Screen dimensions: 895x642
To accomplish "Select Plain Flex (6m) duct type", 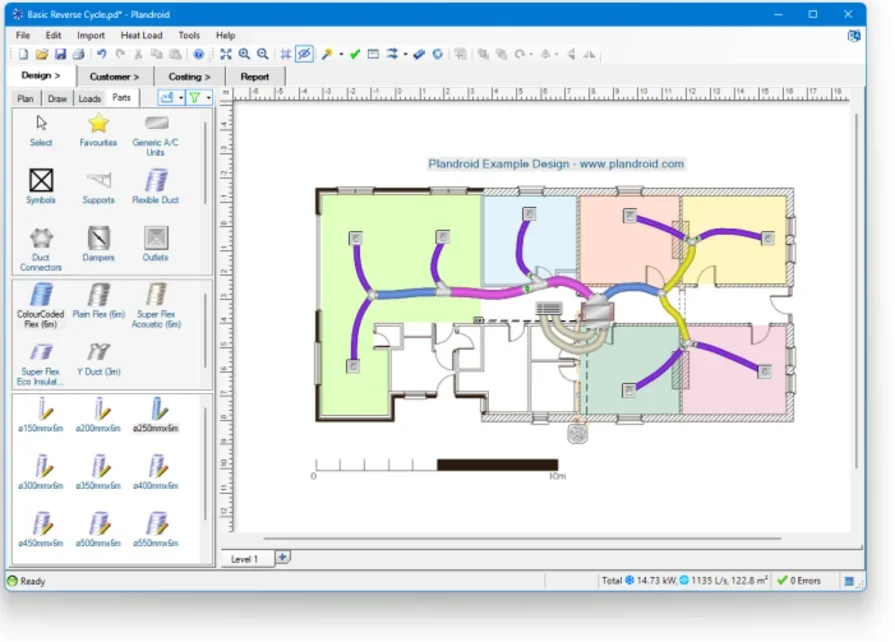I will coord(99,301).
